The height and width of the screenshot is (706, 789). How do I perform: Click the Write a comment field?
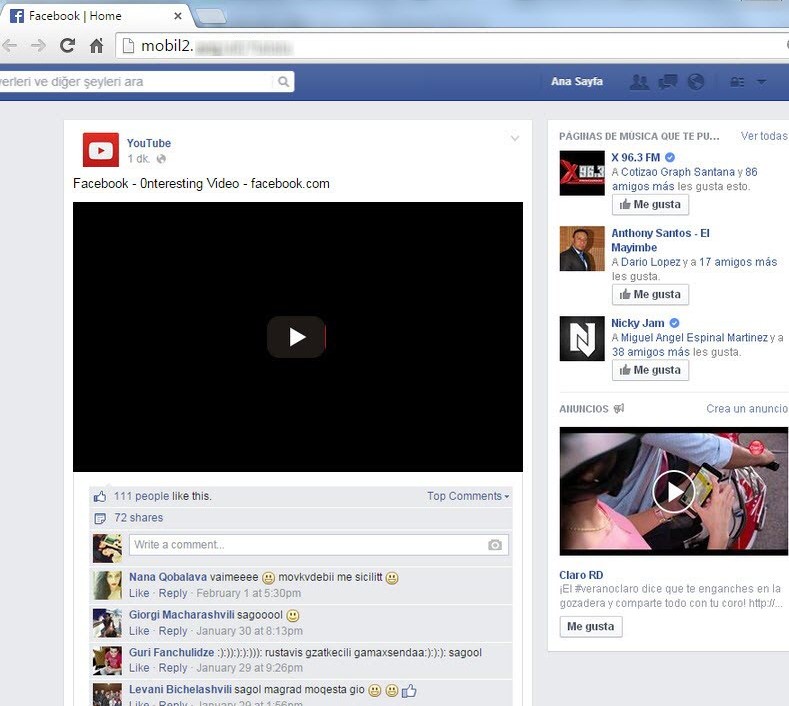click(x=305, y=545)
